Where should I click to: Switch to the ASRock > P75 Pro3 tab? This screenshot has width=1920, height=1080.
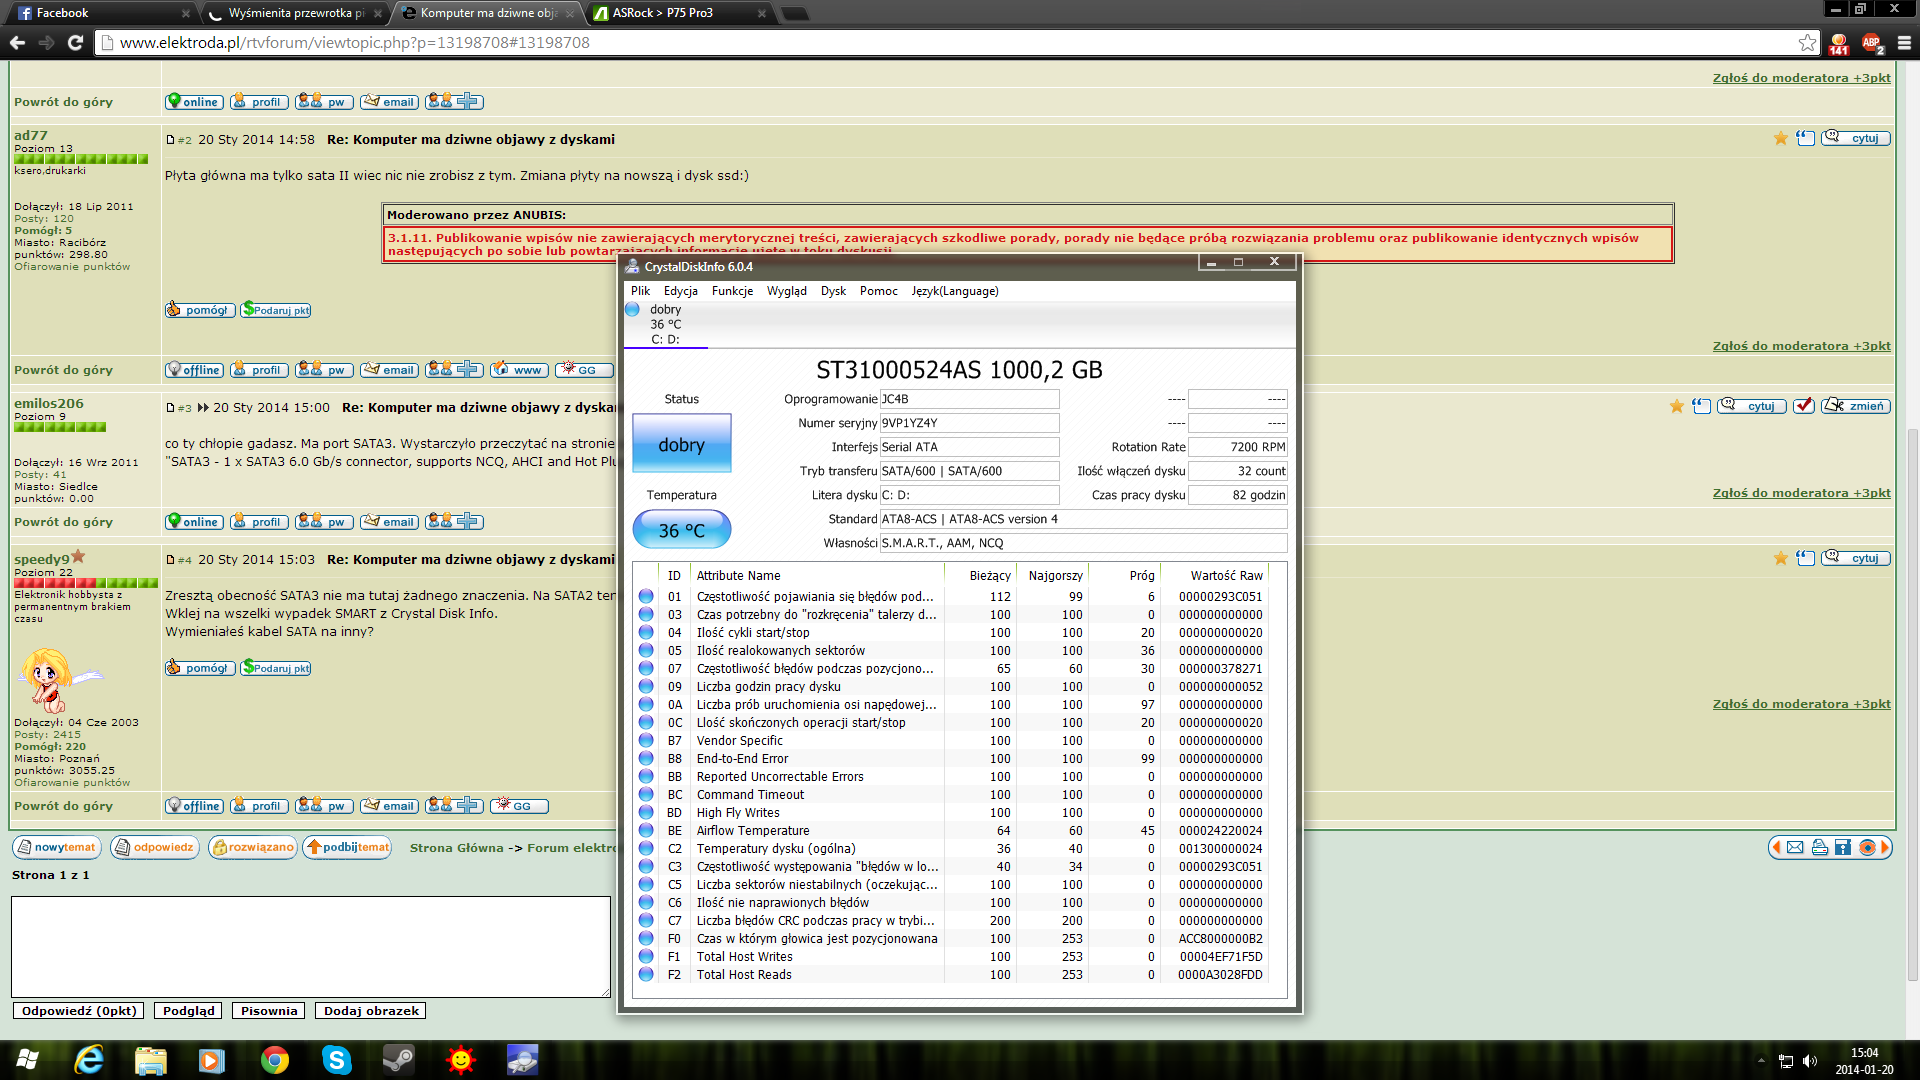[x=681, y=13]
